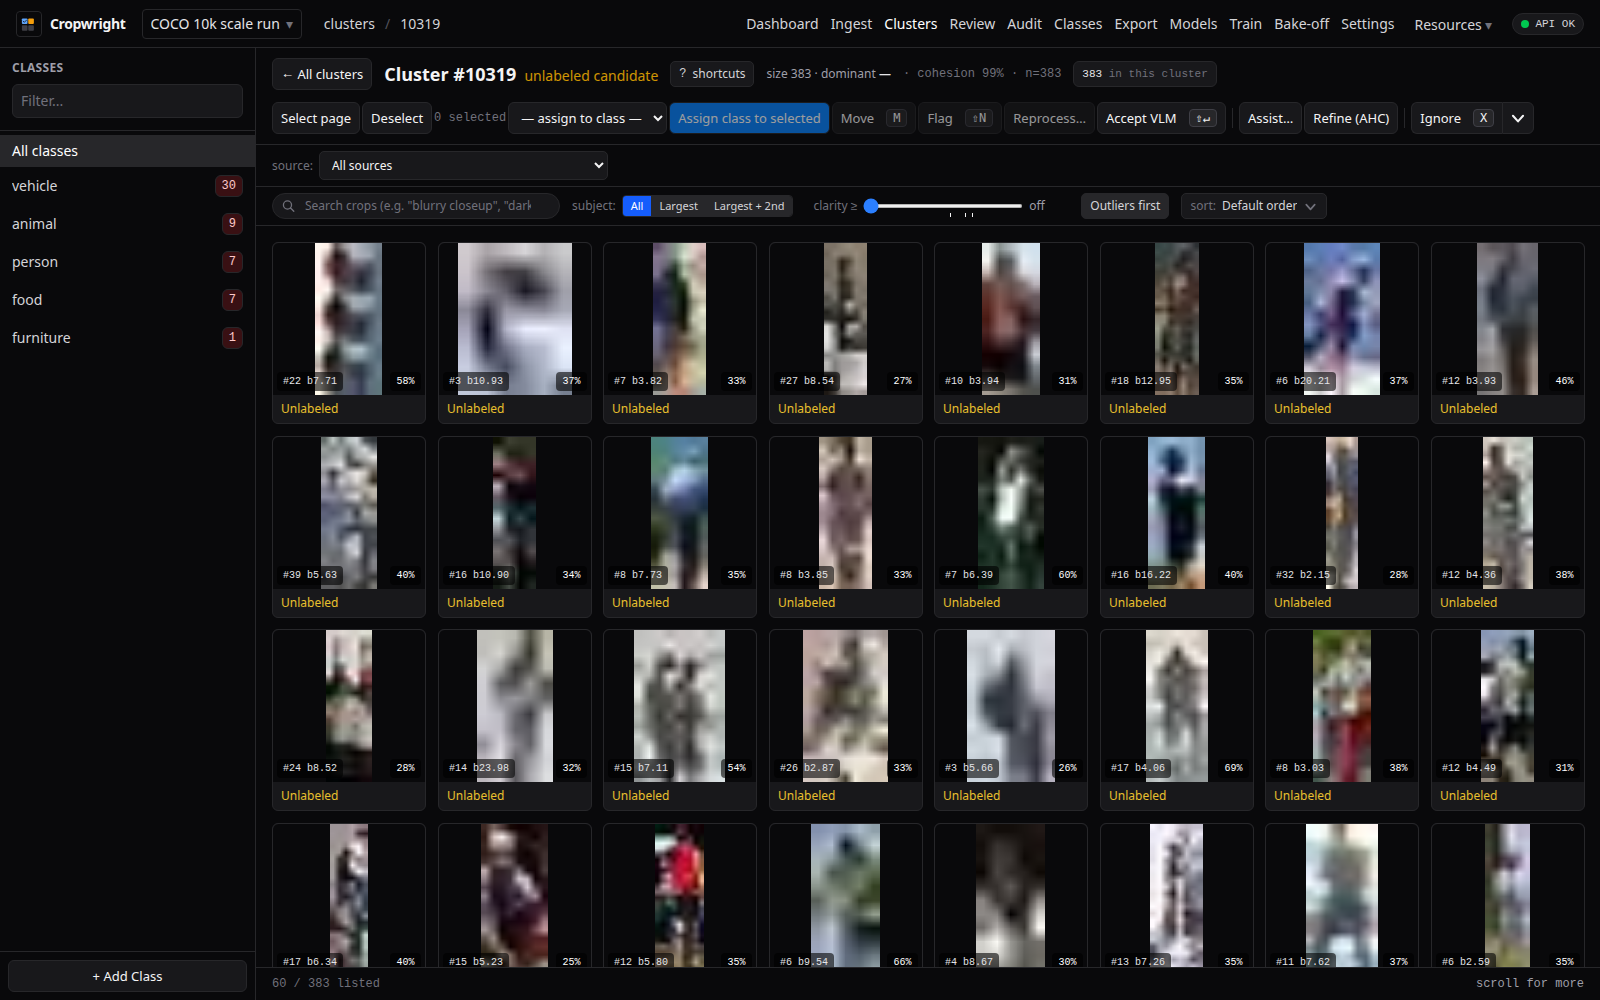This screenshot has width=1600, height=1000.
Task: Open the All sources dropdown
Action: [x=464, y=165]
